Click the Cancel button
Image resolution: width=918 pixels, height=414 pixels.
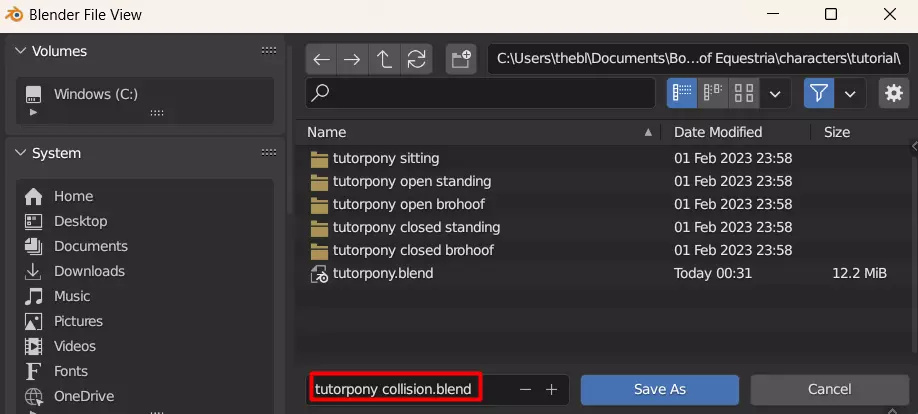[x=830, y=389]
